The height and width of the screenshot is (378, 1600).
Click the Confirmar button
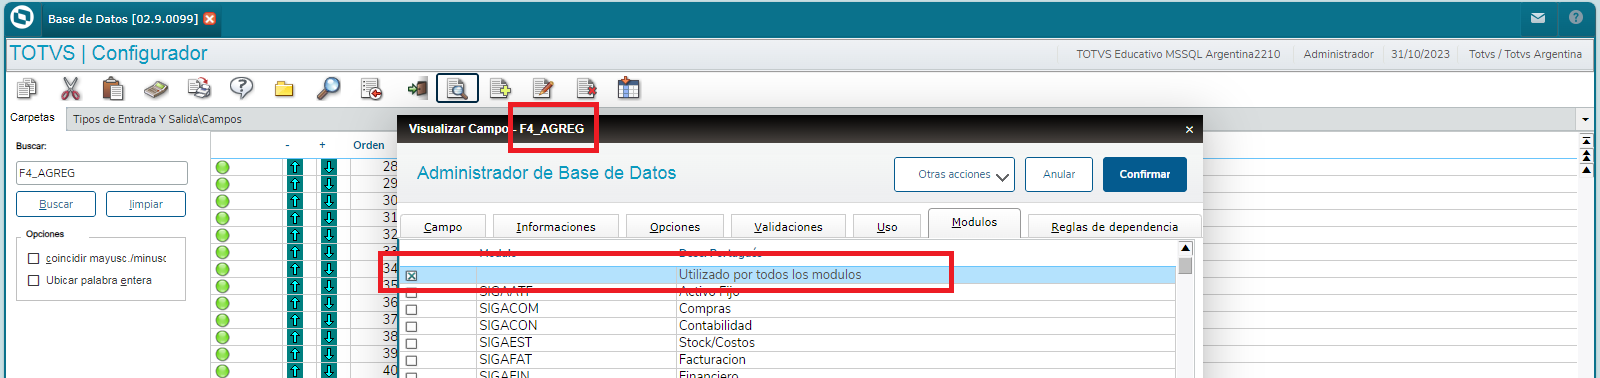[1145, 174]
